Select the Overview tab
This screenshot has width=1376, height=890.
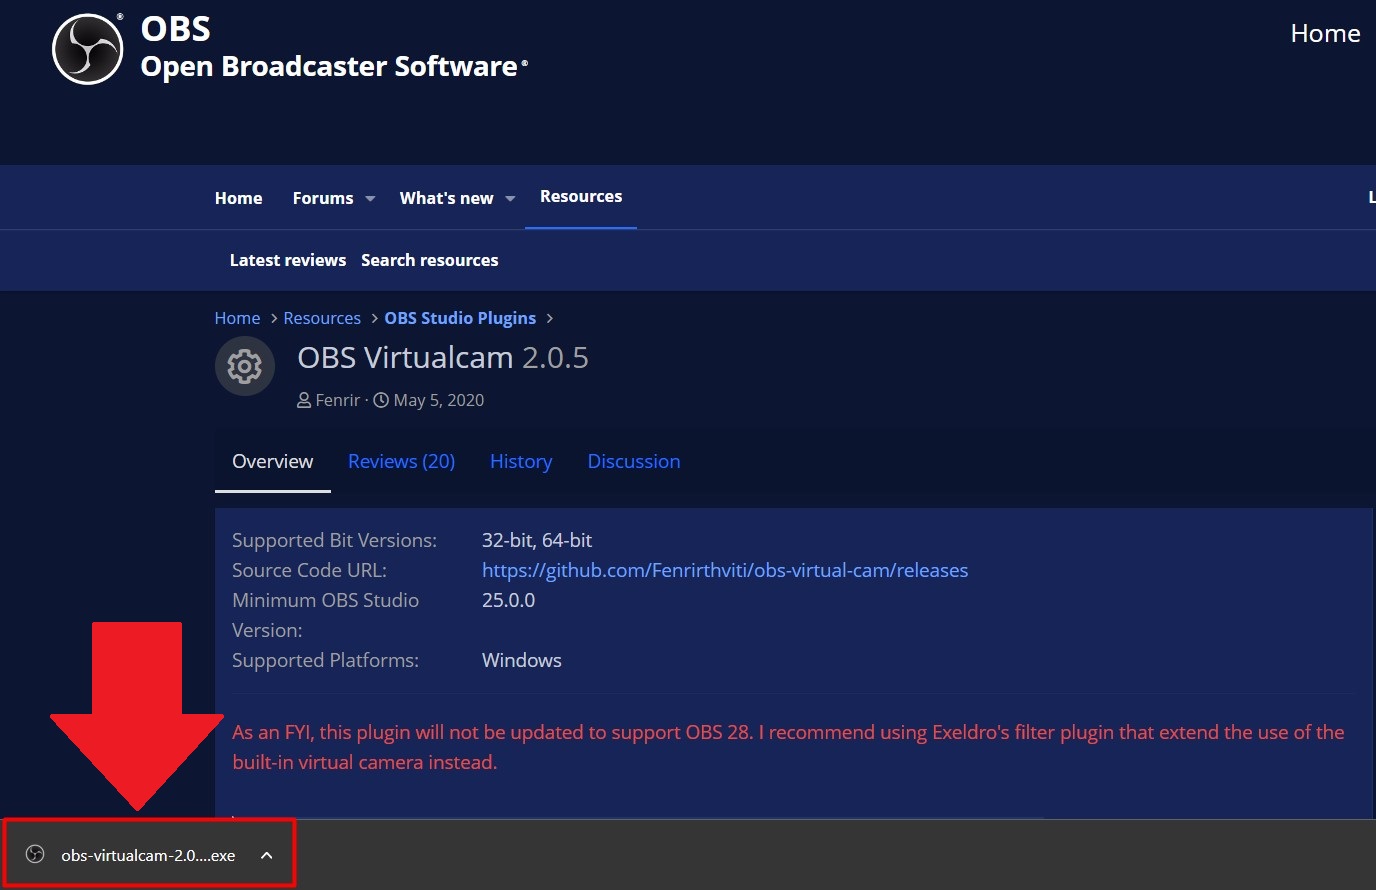click(272, 461)
